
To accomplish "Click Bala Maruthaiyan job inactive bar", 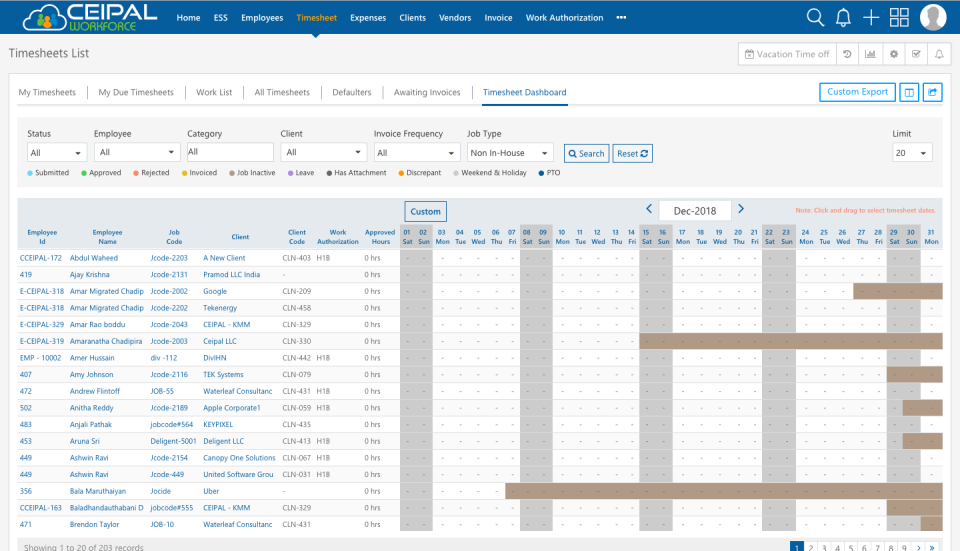I will pos(724,491).
